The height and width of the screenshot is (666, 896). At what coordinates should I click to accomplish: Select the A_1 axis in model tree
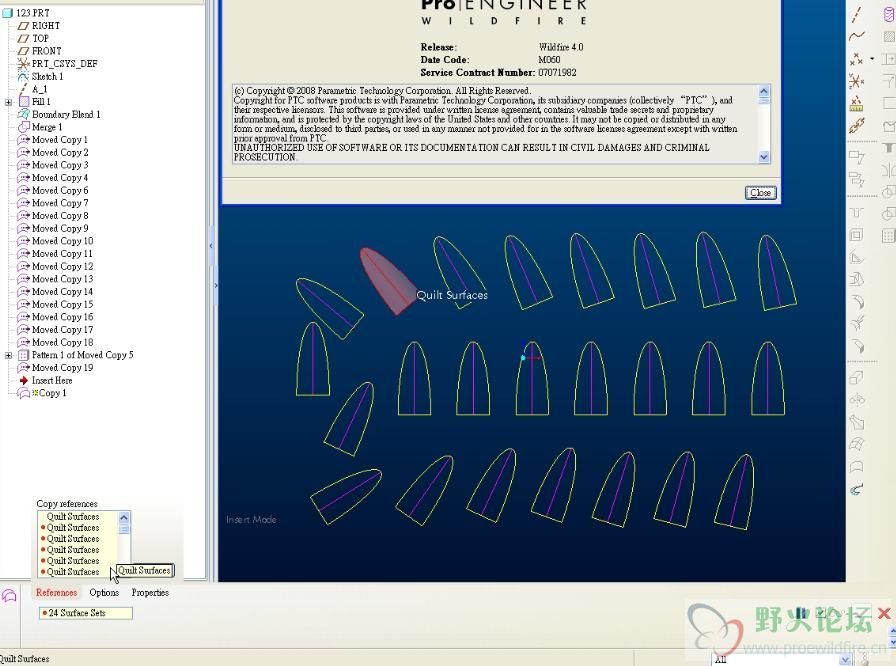pyautogui.click(x=39, y=89)
